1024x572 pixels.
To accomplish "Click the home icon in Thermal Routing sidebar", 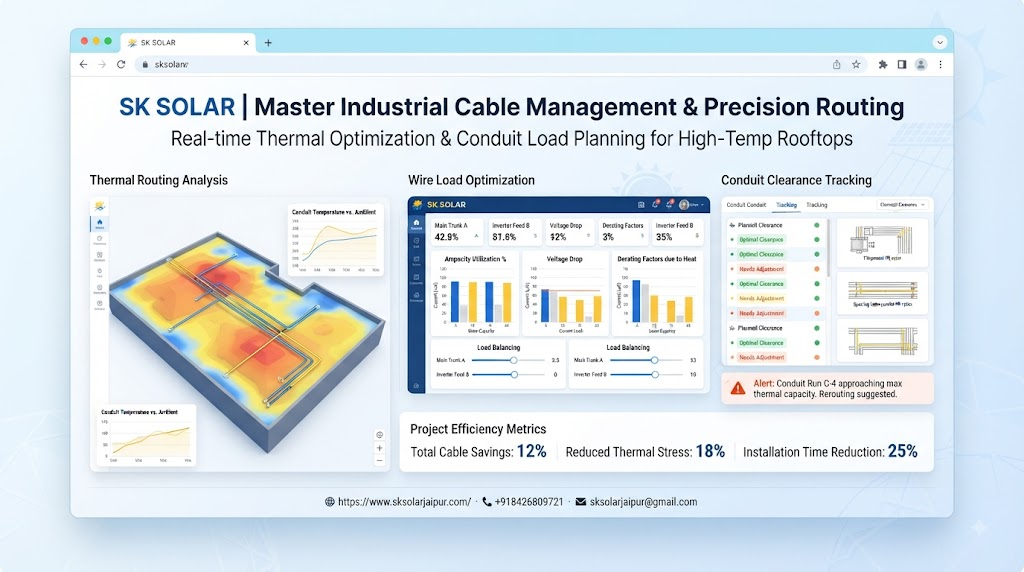I will 100,223.
